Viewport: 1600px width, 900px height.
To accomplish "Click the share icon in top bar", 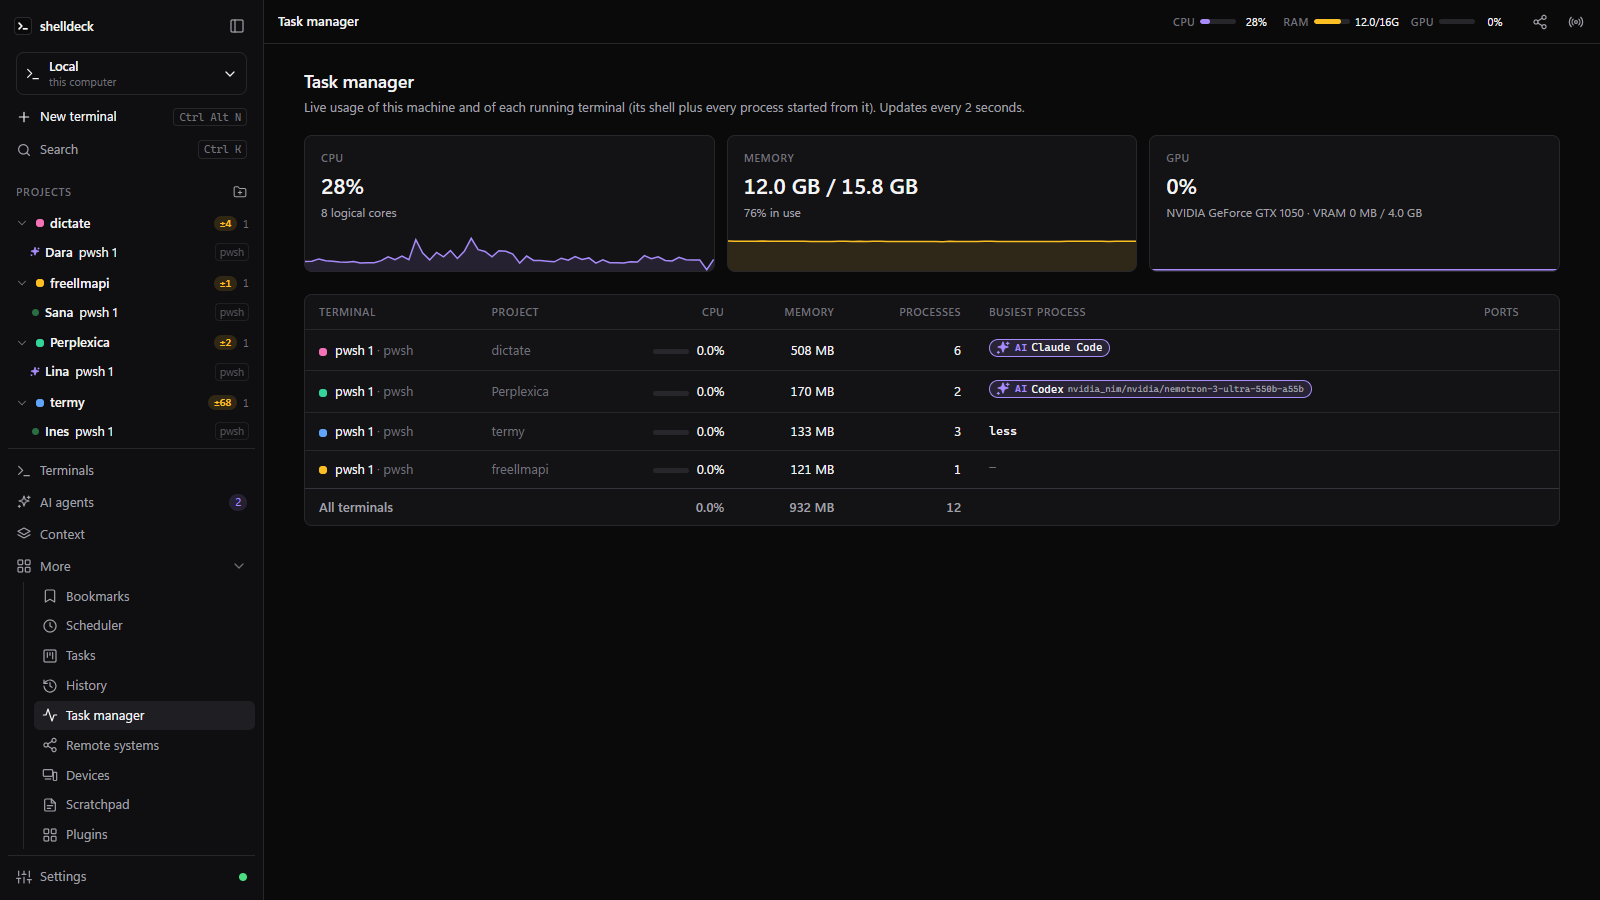I will tap(1540, 22).
